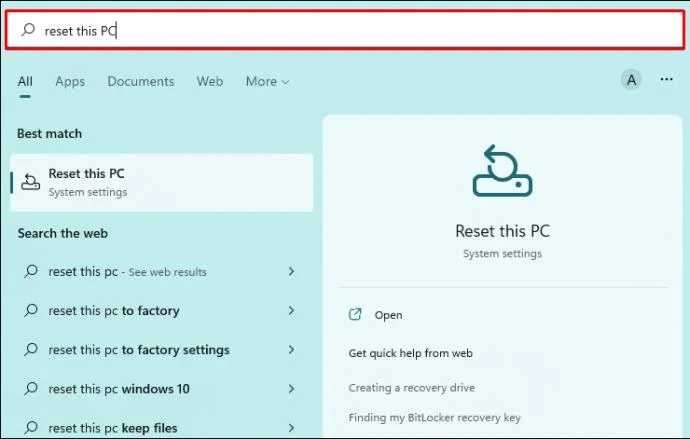Expand chevron for 'reset this pc windows 10'
Viewport: 690px width, 439px height.
[291, 389]
